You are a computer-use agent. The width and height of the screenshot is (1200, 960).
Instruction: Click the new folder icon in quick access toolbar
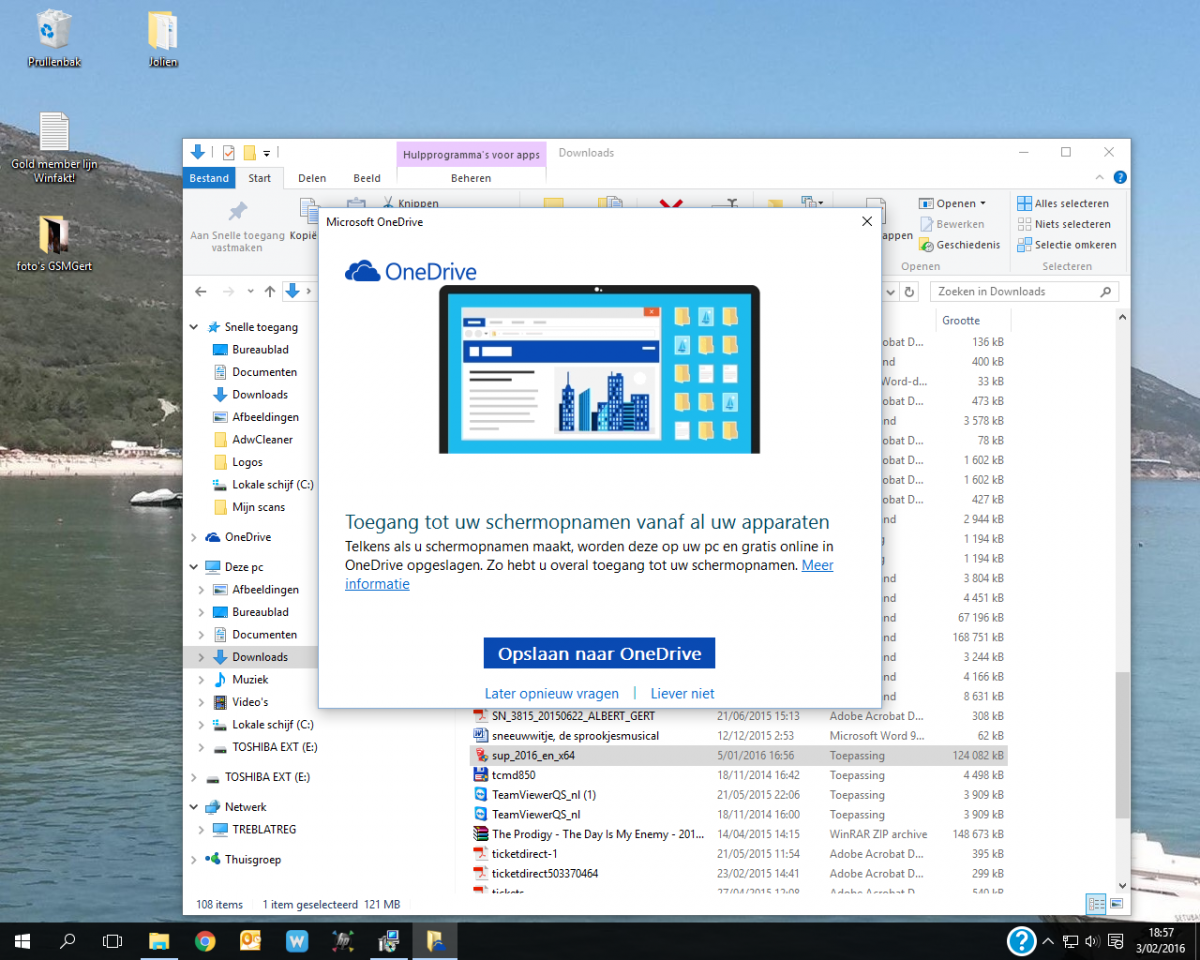[x=250, y=153]
